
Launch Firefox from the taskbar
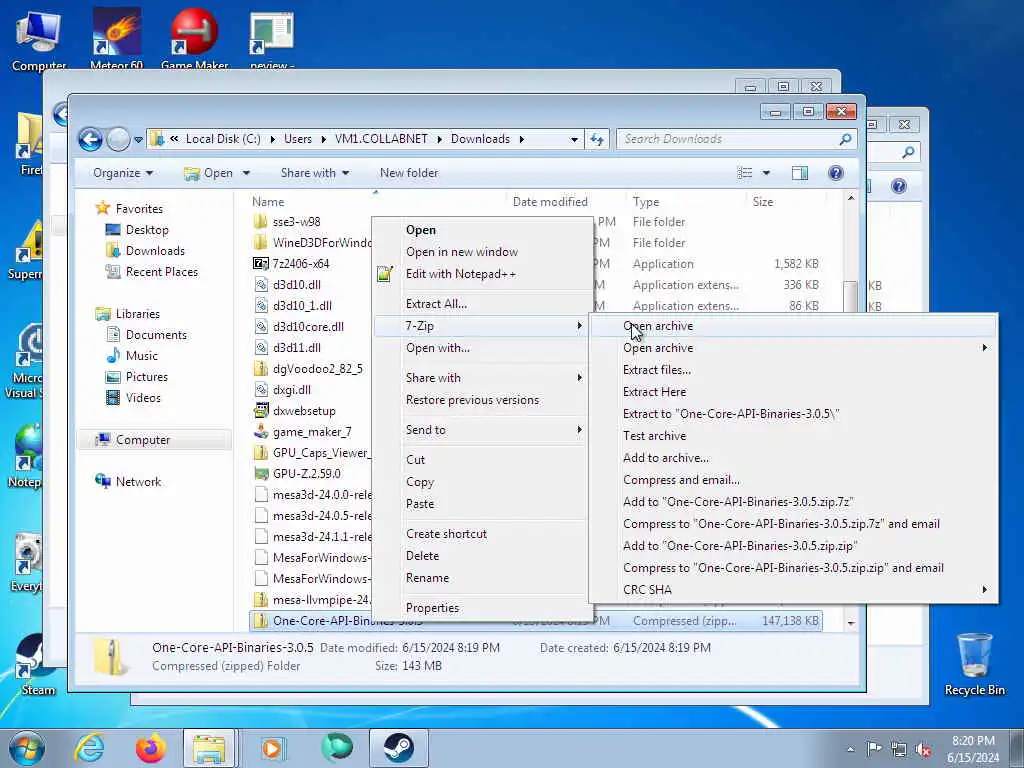coord(150,748)
